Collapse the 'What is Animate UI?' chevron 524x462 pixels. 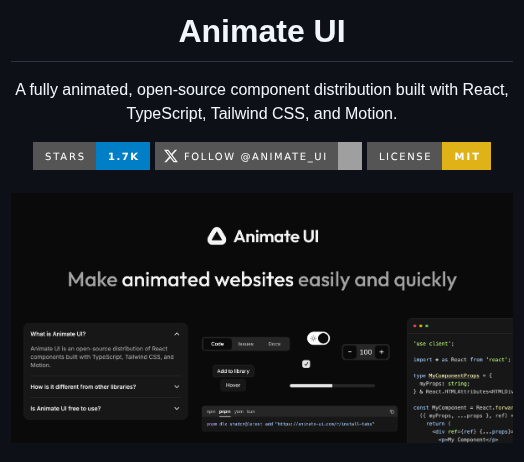click(x=177, y=334)
